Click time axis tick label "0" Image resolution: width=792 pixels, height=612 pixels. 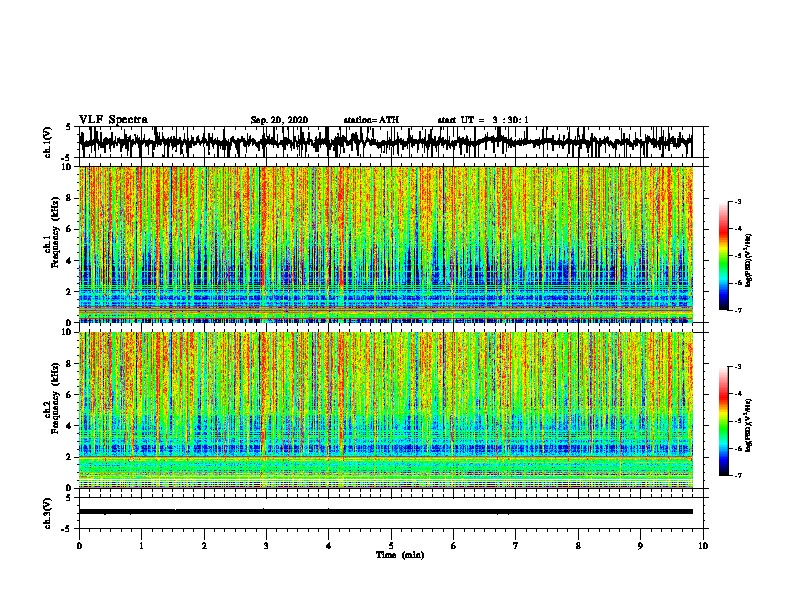click(79, 546)
